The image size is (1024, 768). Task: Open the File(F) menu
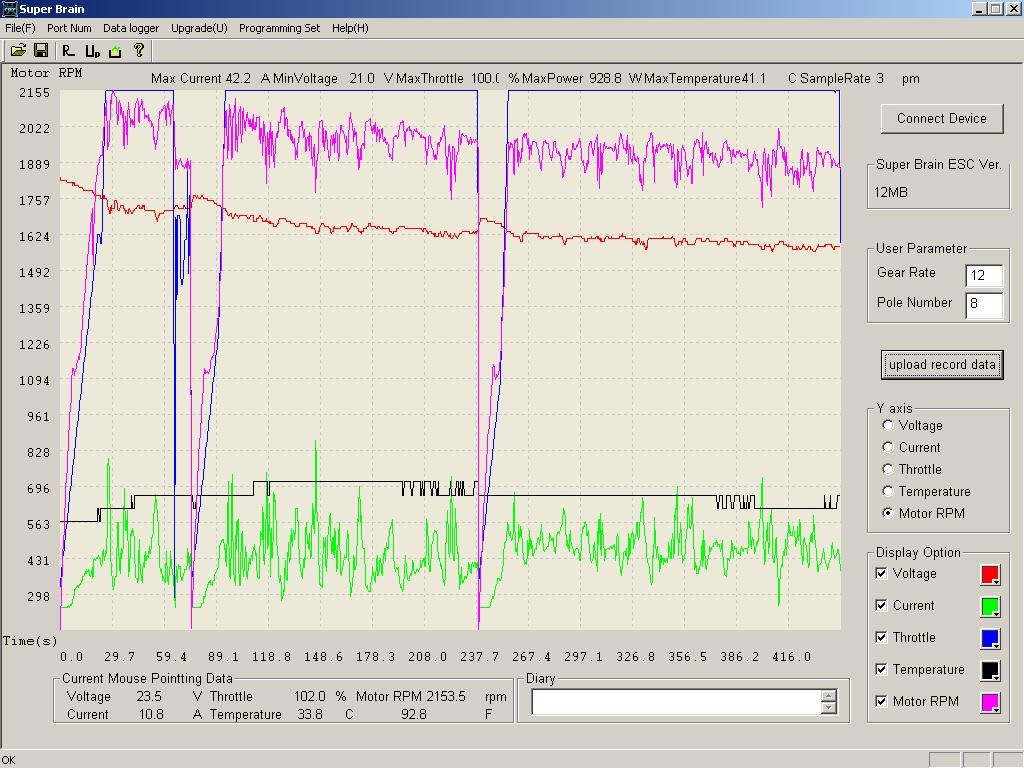click(20, 28)
